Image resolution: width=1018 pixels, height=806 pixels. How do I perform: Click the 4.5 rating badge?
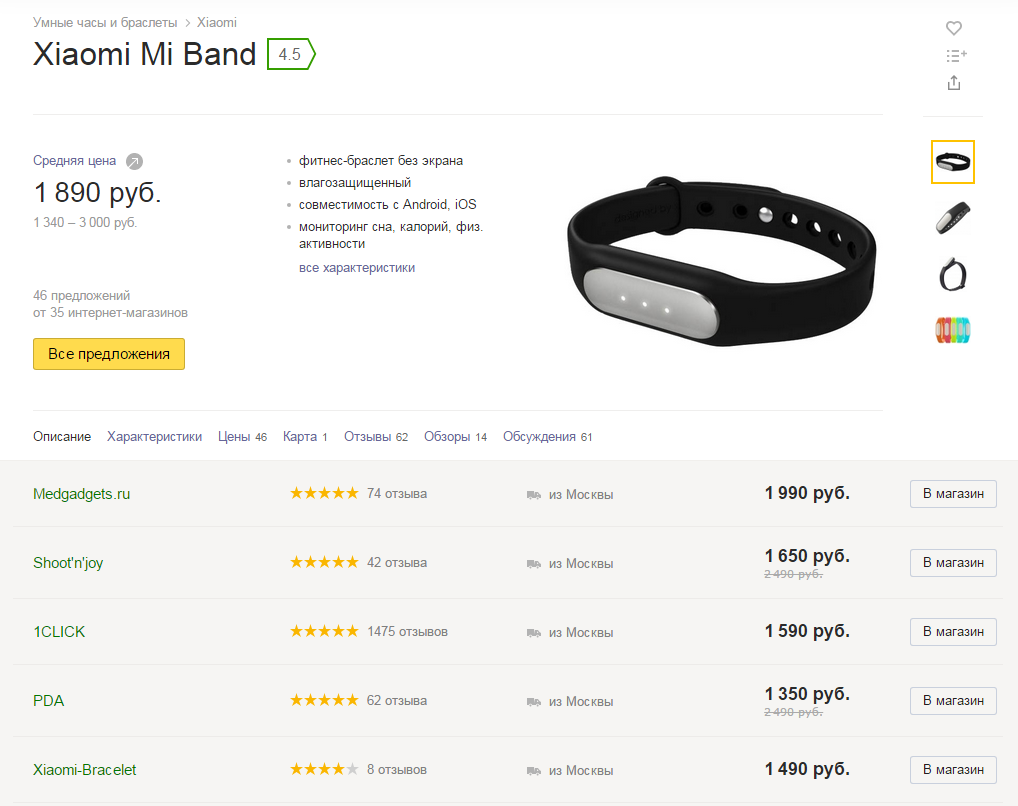tap(291, 54)
